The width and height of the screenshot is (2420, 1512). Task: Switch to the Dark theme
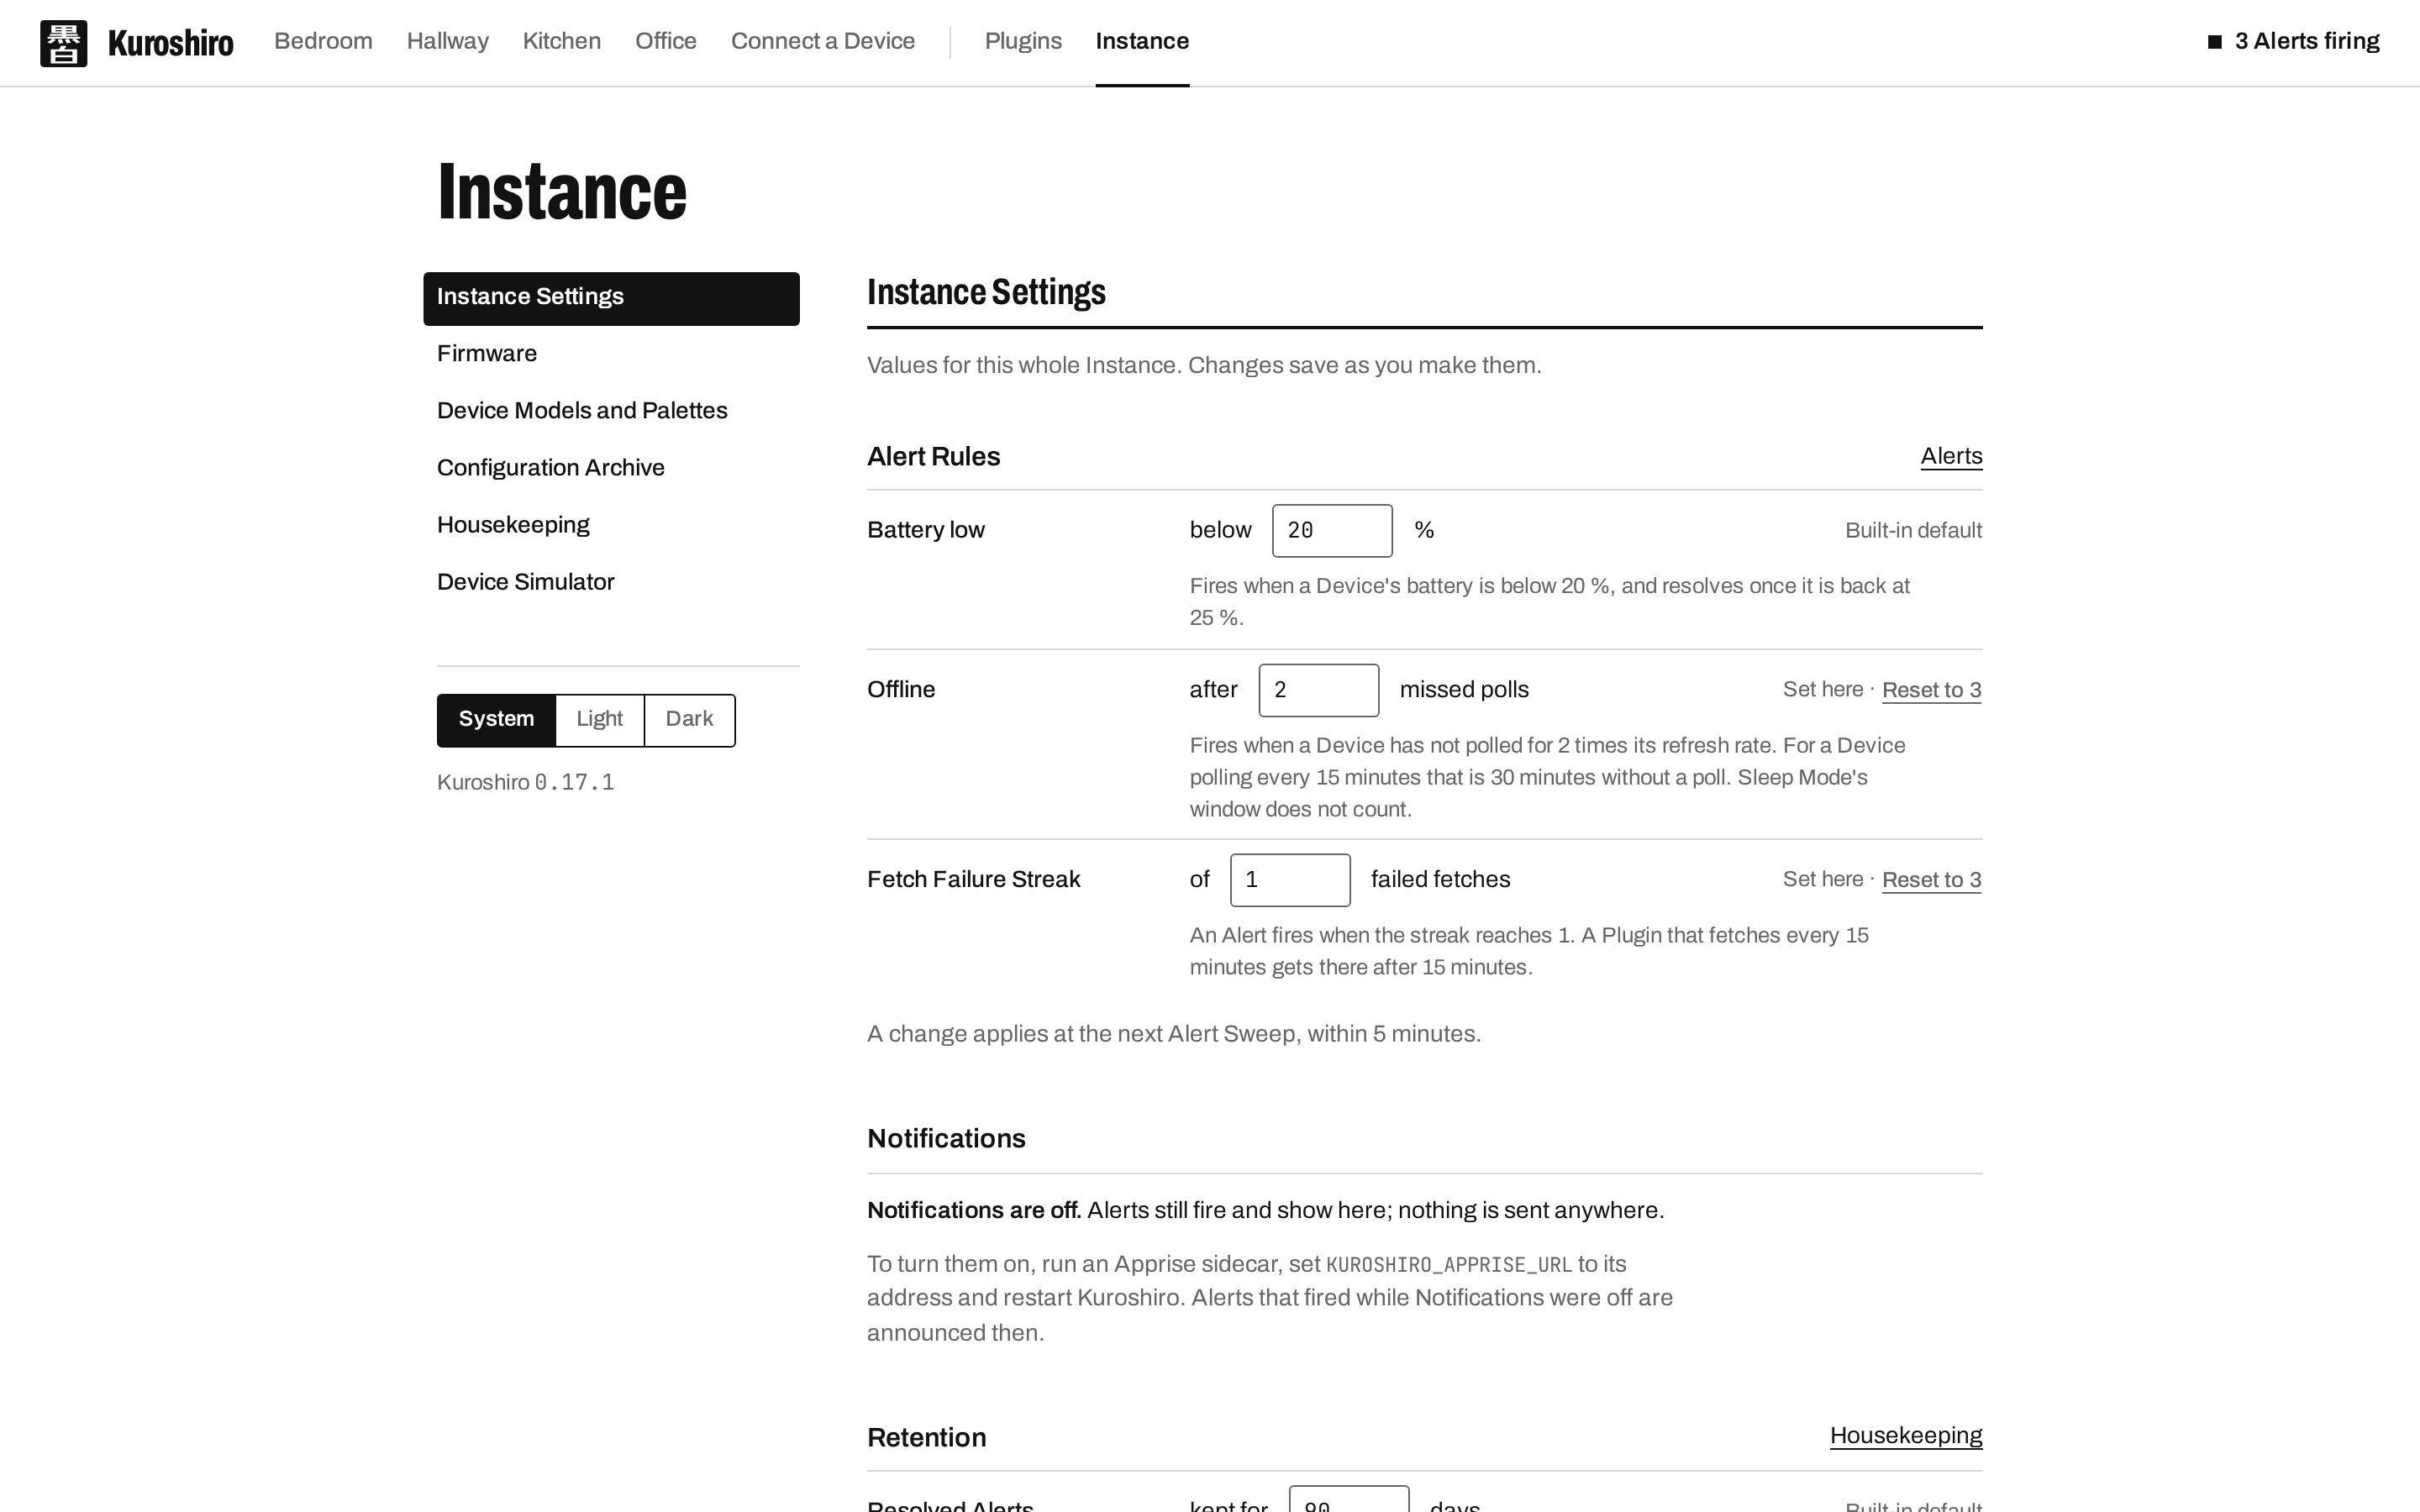(x=689, y=720)
